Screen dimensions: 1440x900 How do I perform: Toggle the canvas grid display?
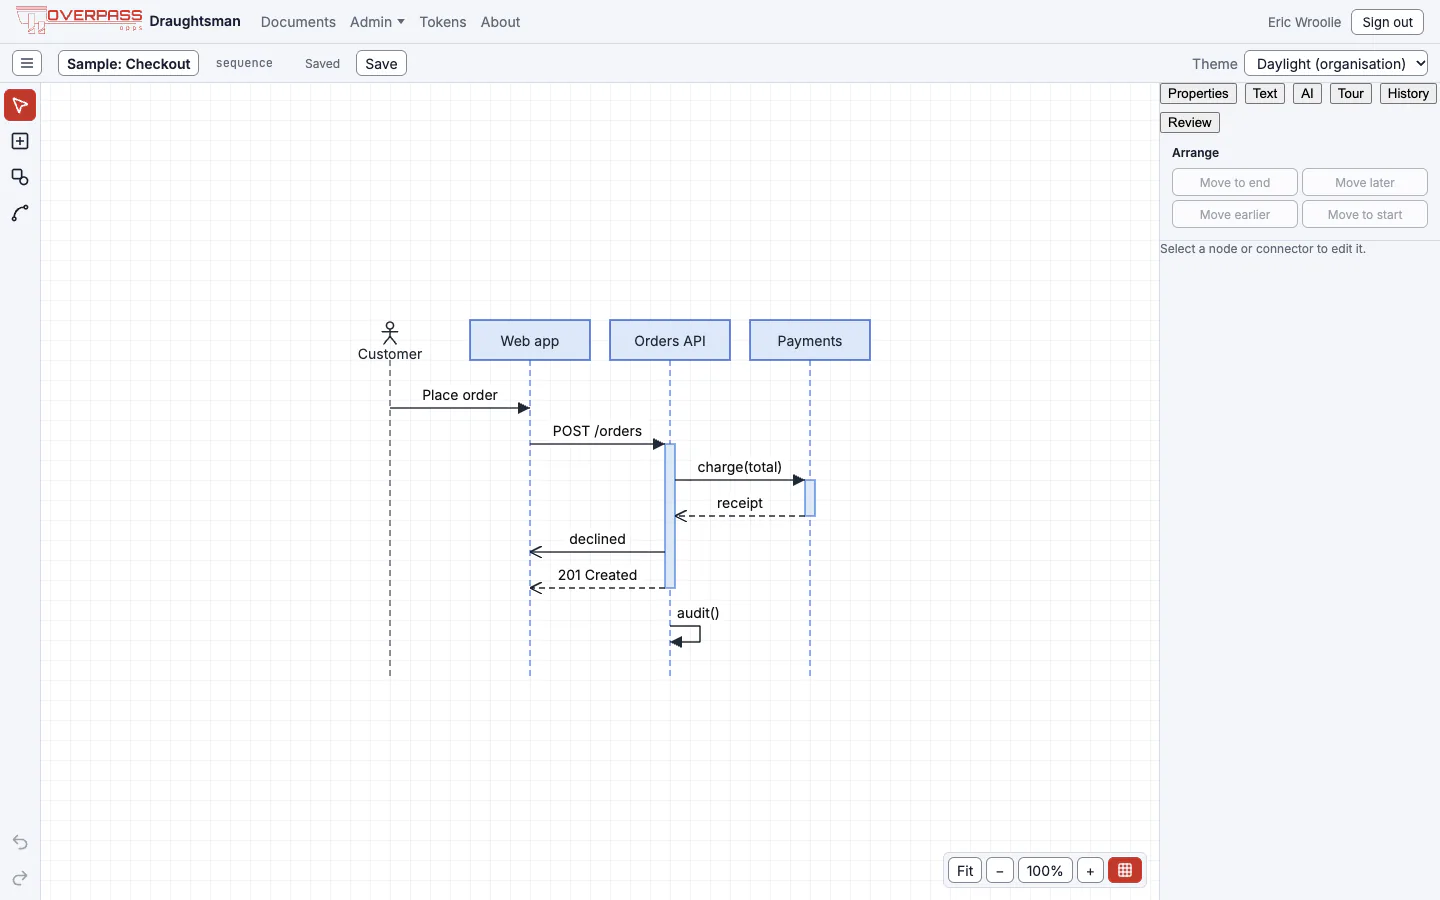tap(1125, 870)
